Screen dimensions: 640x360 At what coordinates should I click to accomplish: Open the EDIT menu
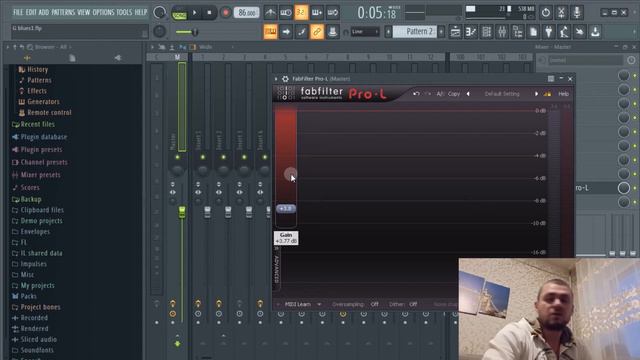tap(31, 12)
